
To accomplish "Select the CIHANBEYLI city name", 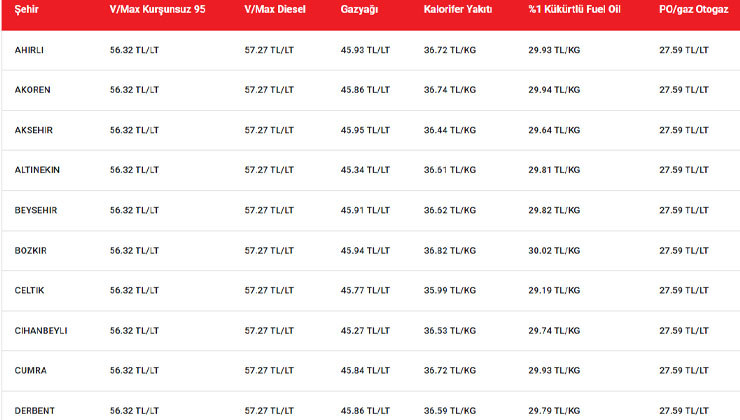I will click(x=41, y=330).
